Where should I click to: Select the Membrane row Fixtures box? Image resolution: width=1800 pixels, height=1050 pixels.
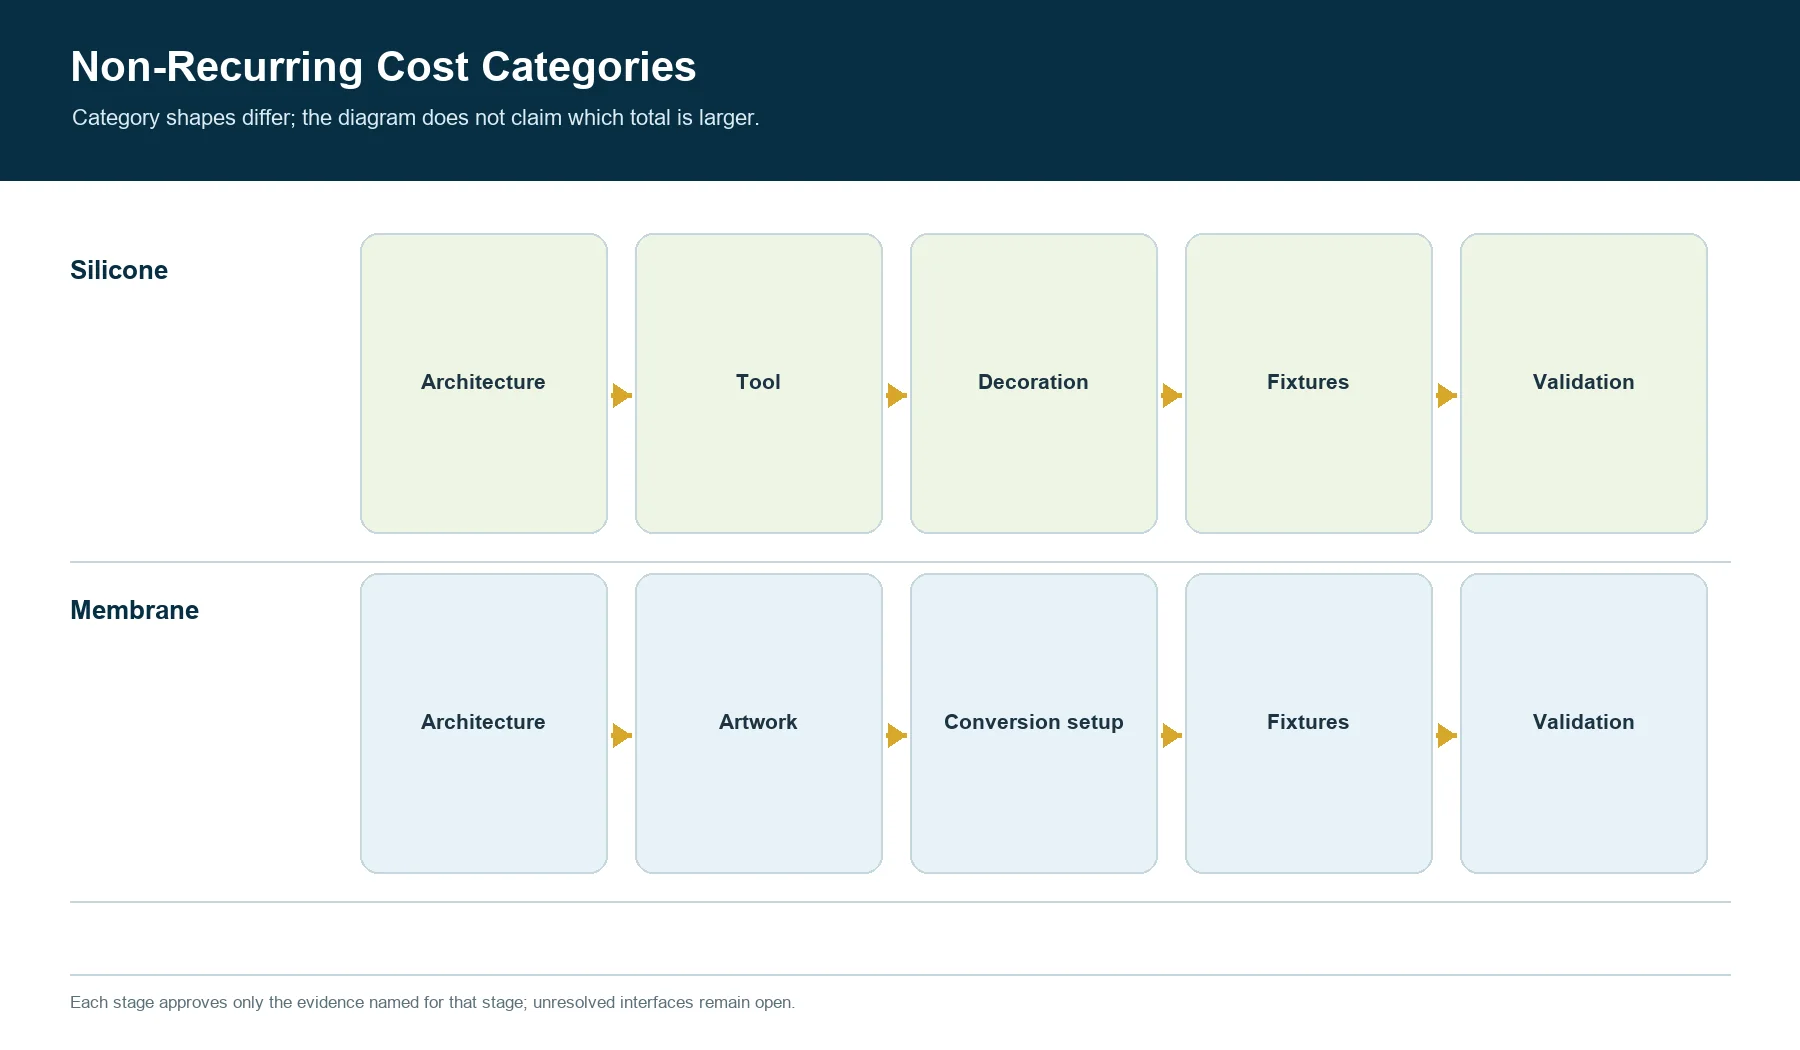click(x=1309, y=723)
